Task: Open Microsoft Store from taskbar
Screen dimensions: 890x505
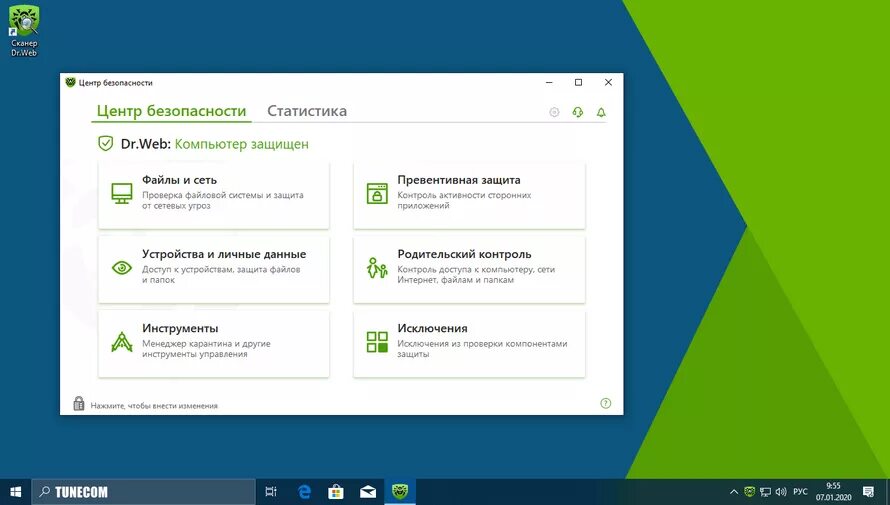Action: coord(336,491)
